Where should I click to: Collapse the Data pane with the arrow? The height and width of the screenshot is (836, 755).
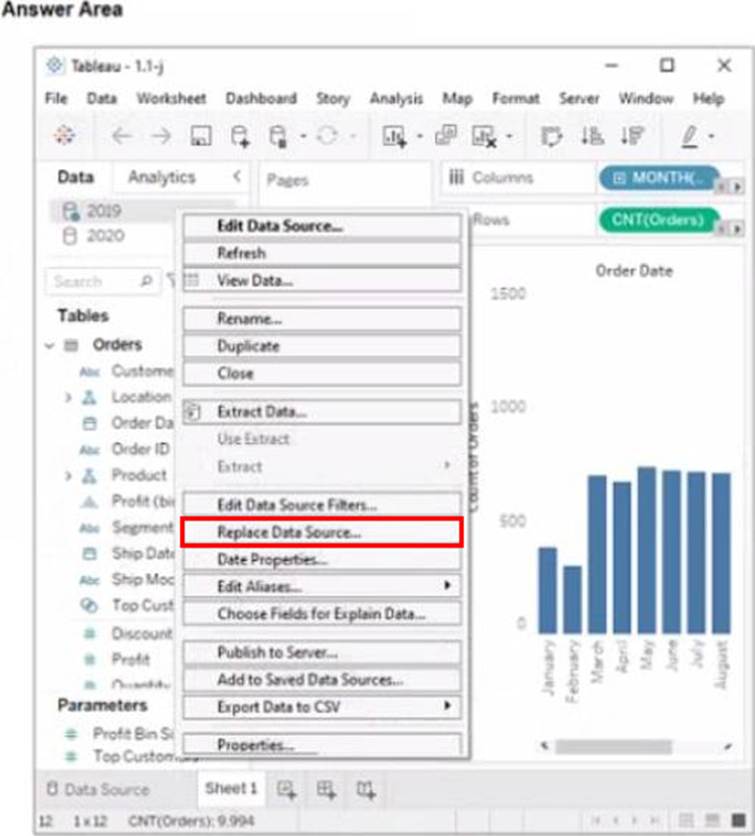pos(237,176)
